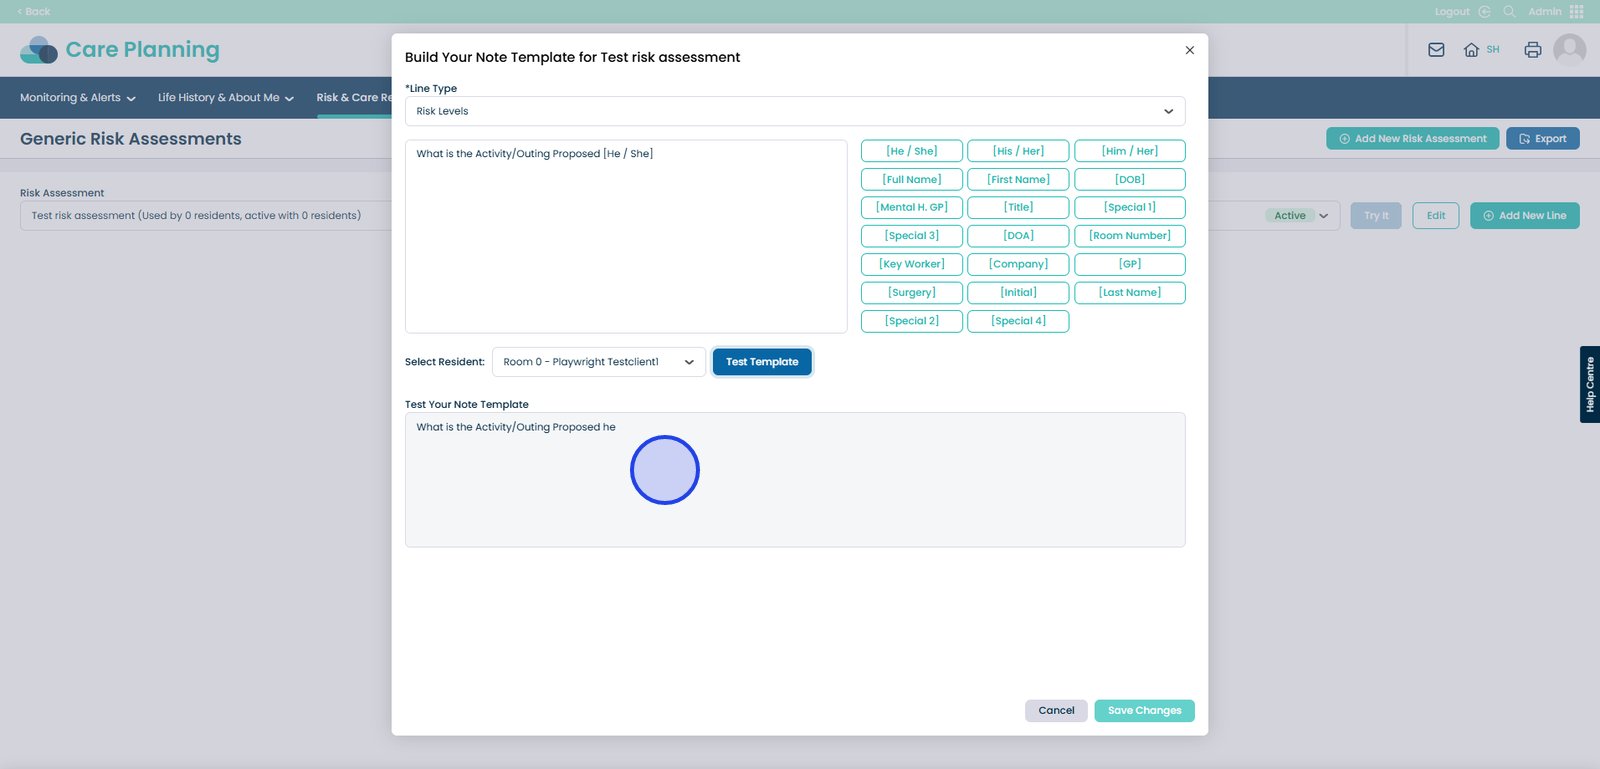
Task: Close the Build Your Note Template dialog
Action: (x=1189, y=50)
